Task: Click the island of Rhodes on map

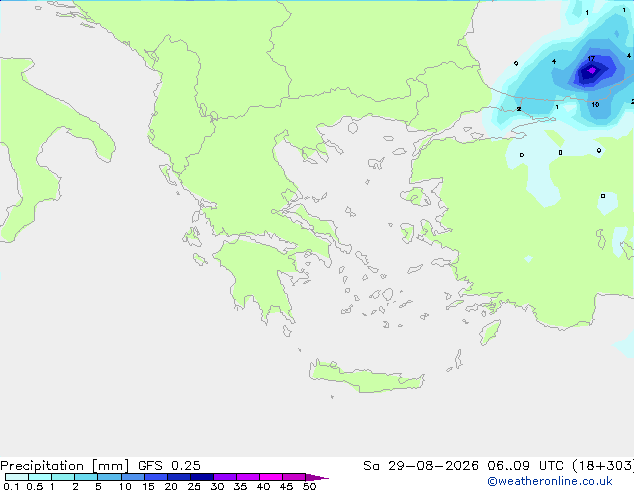Action: [x=490, y=332]
